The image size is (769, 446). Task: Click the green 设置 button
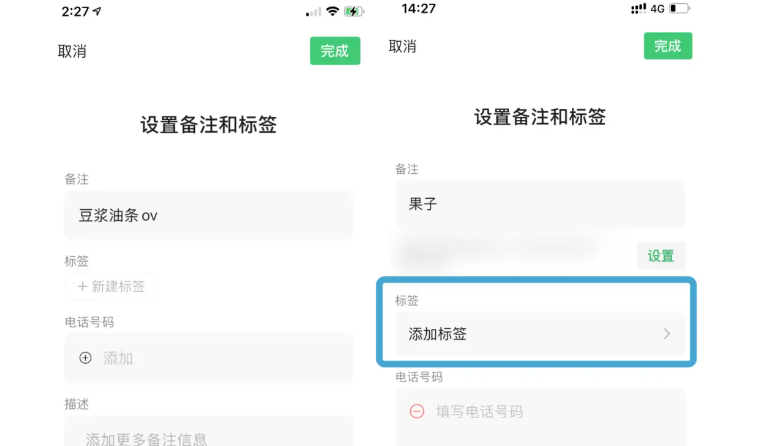coord(661,256)
